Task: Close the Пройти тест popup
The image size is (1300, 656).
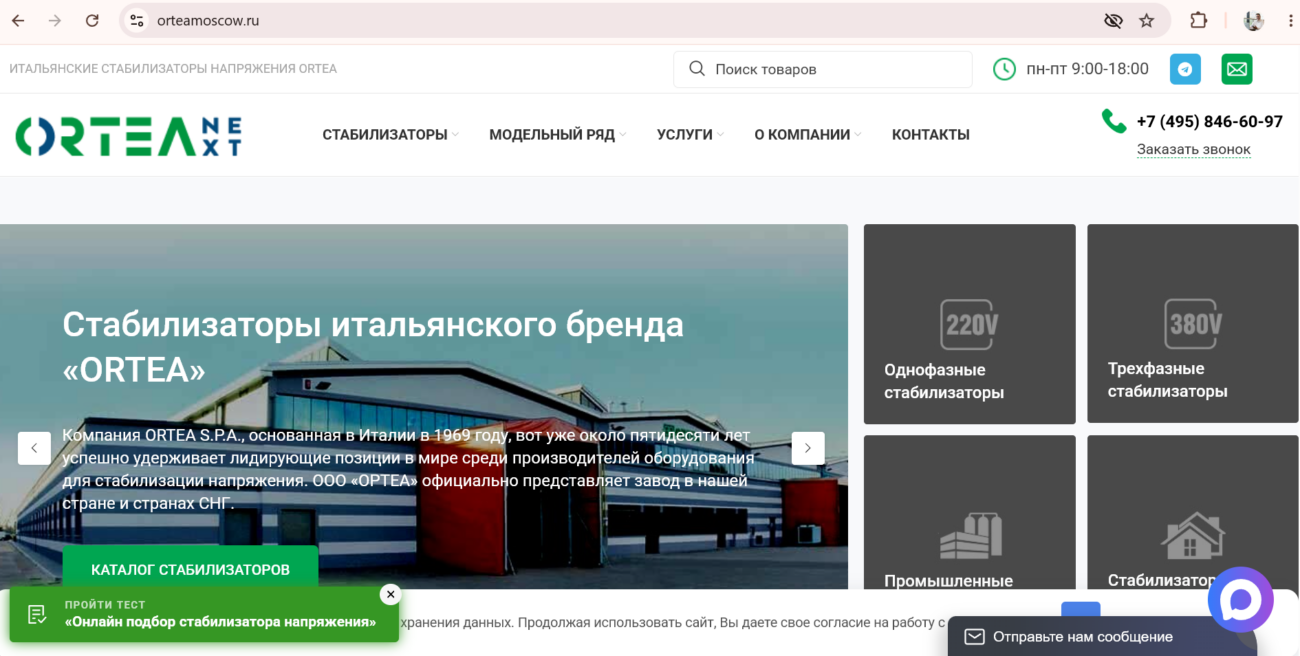Action: [390, 594]
